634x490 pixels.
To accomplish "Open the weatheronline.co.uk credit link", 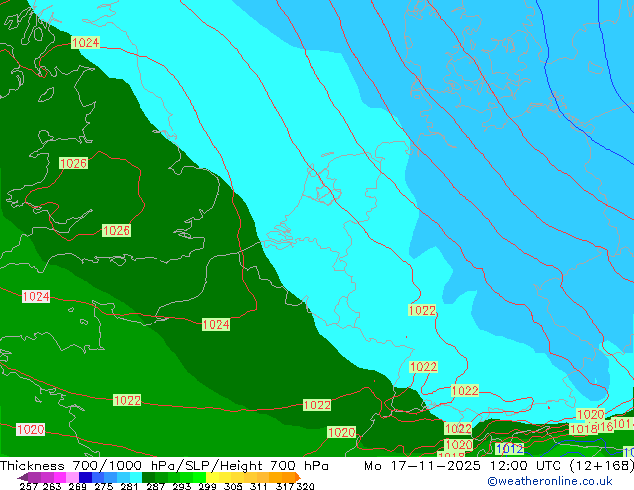I will 549,481.
